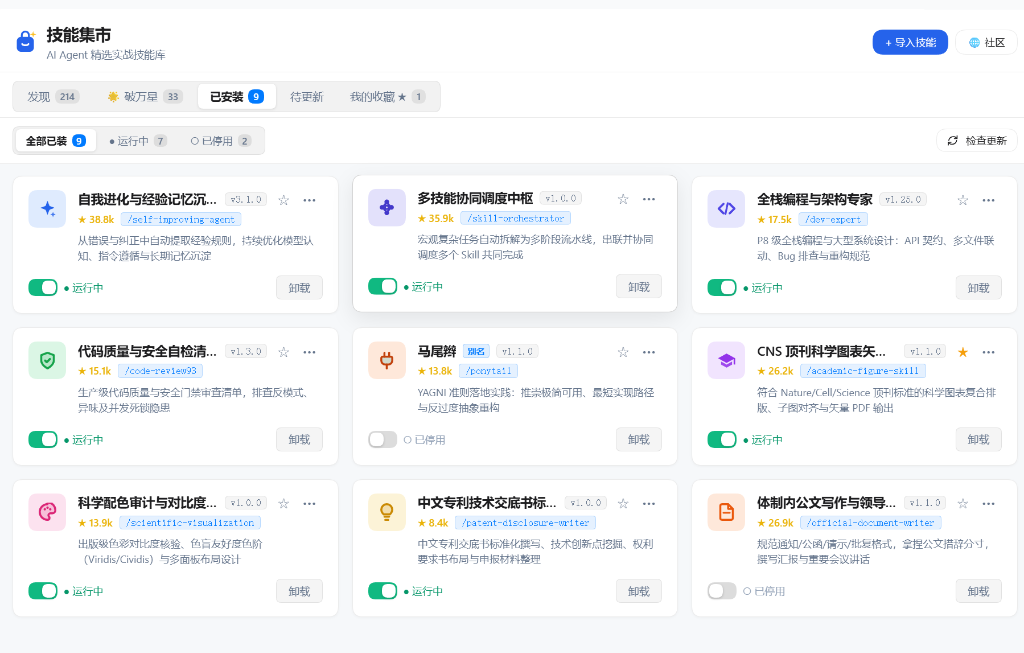
Task: Click the purple orchestrator icon of 多技能协同调度中枢
Action: click(x=387, y=208)
